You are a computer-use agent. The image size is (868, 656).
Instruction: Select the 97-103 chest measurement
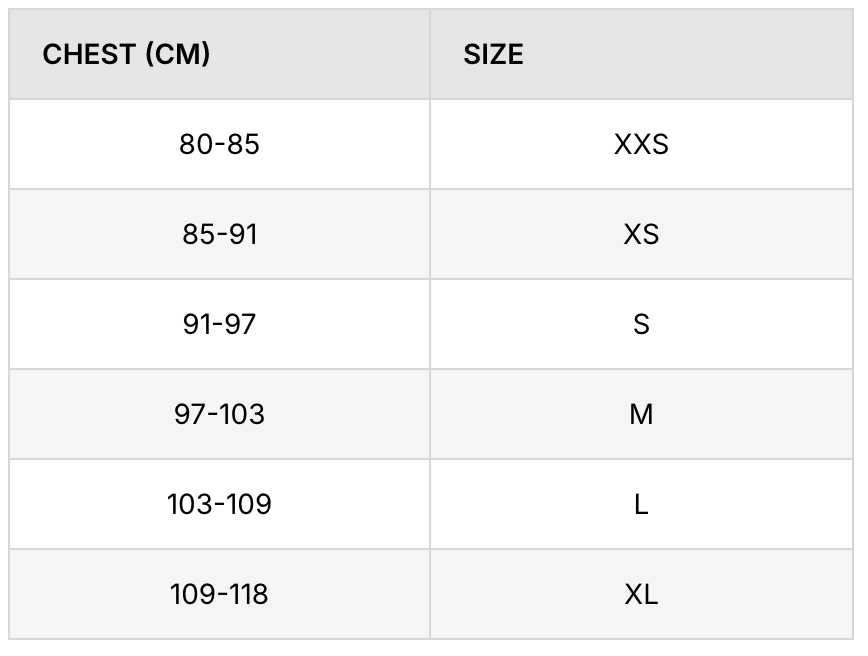click(x=219, y=415)
